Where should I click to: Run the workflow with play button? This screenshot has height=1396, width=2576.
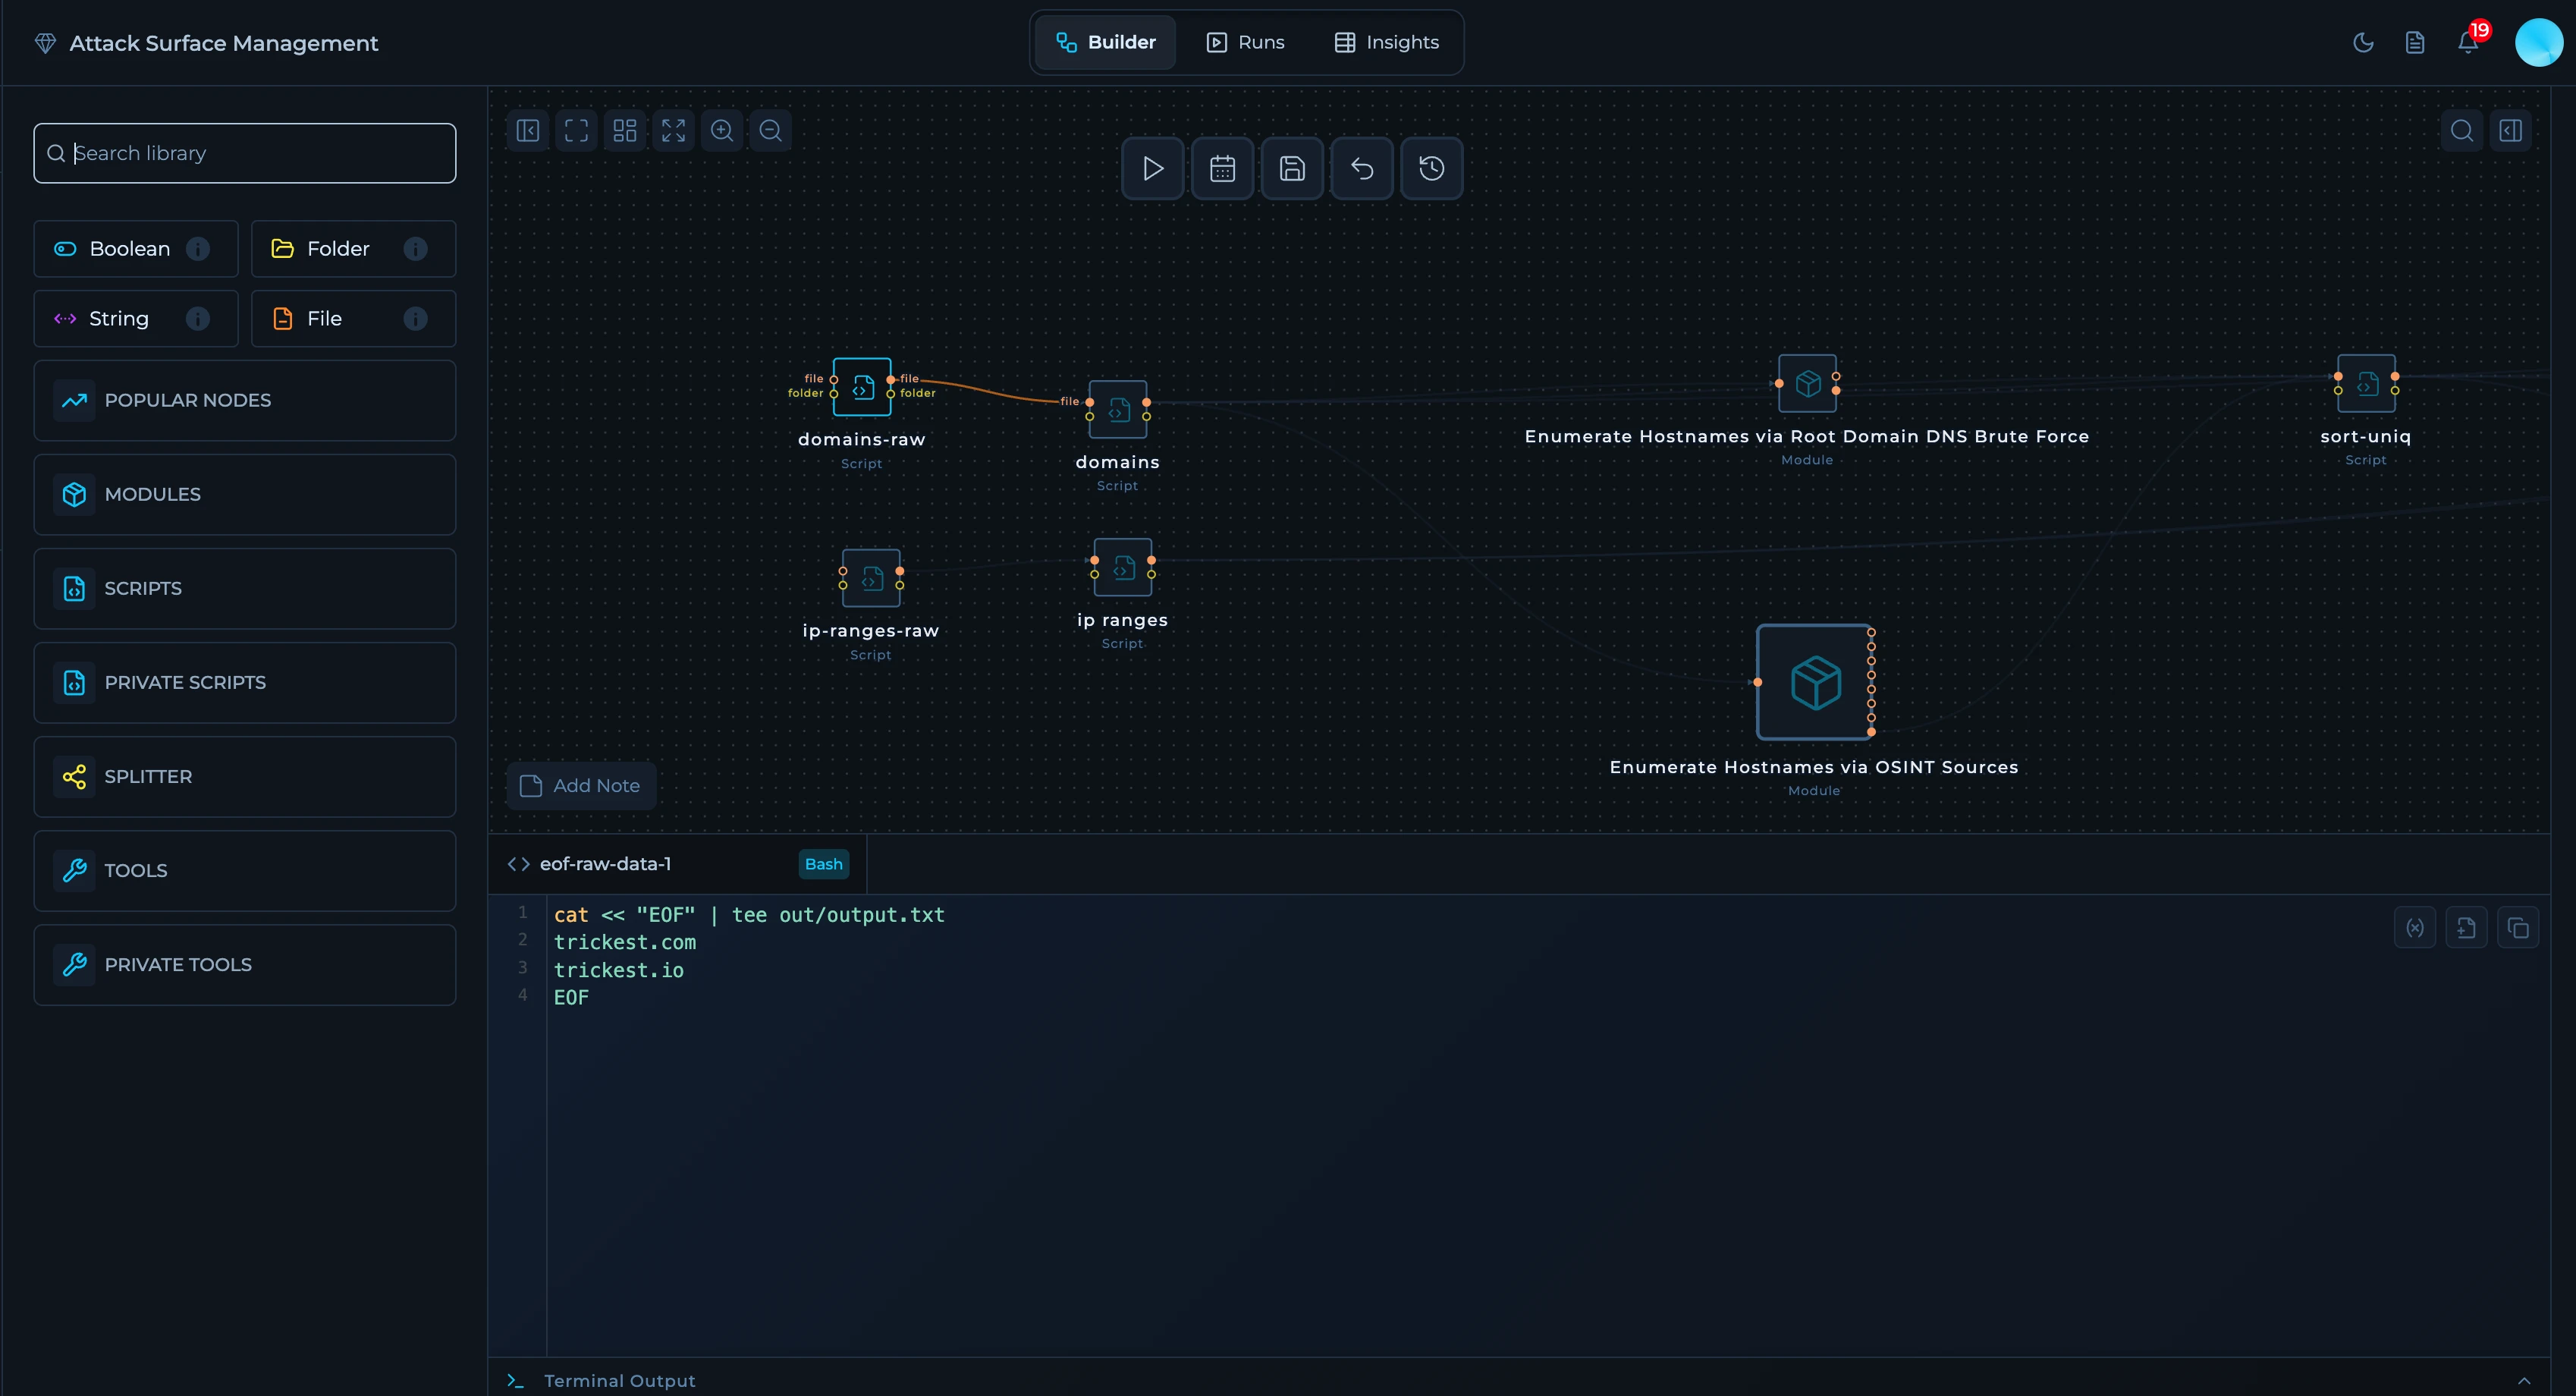[1152, 168]
